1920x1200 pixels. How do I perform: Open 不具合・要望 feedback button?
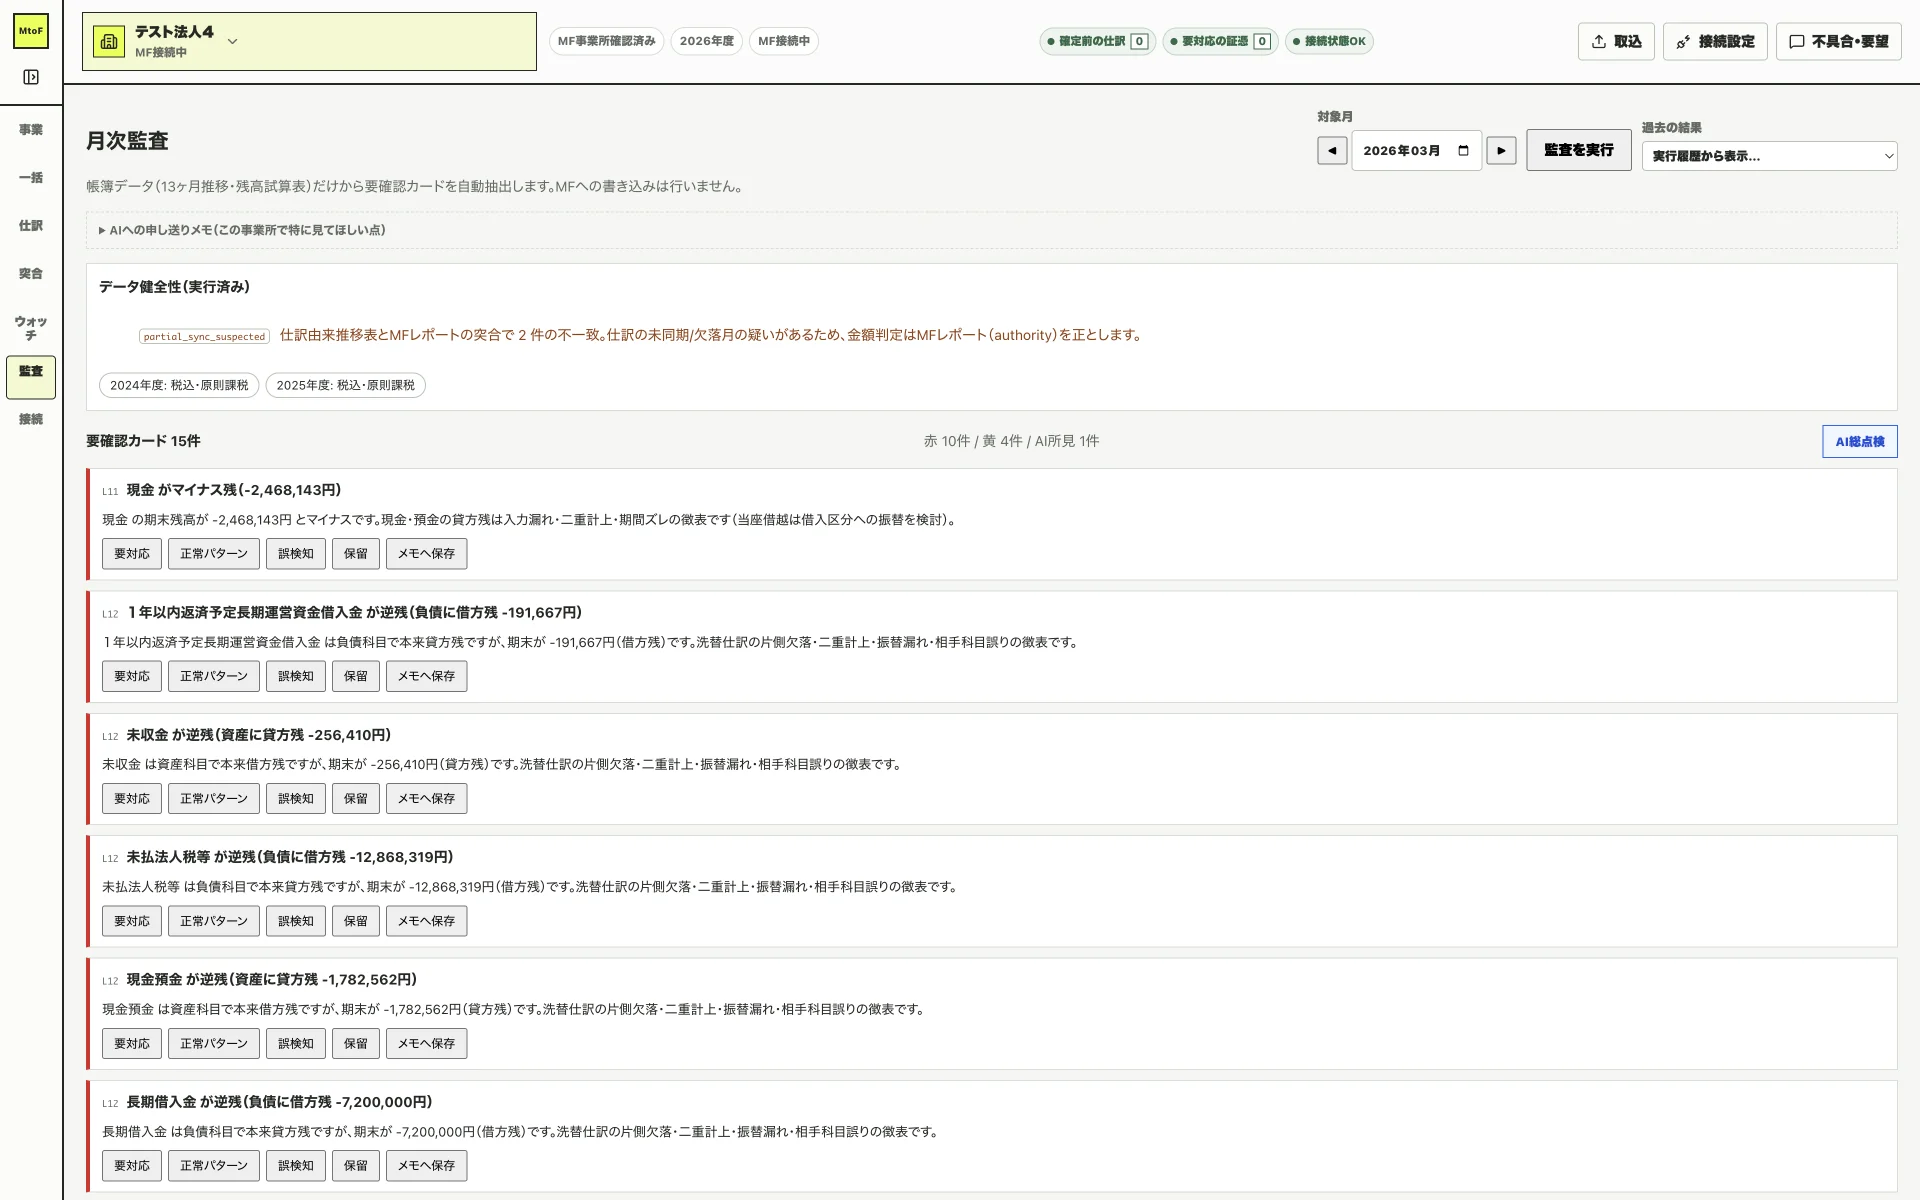tap(1838, 41)
